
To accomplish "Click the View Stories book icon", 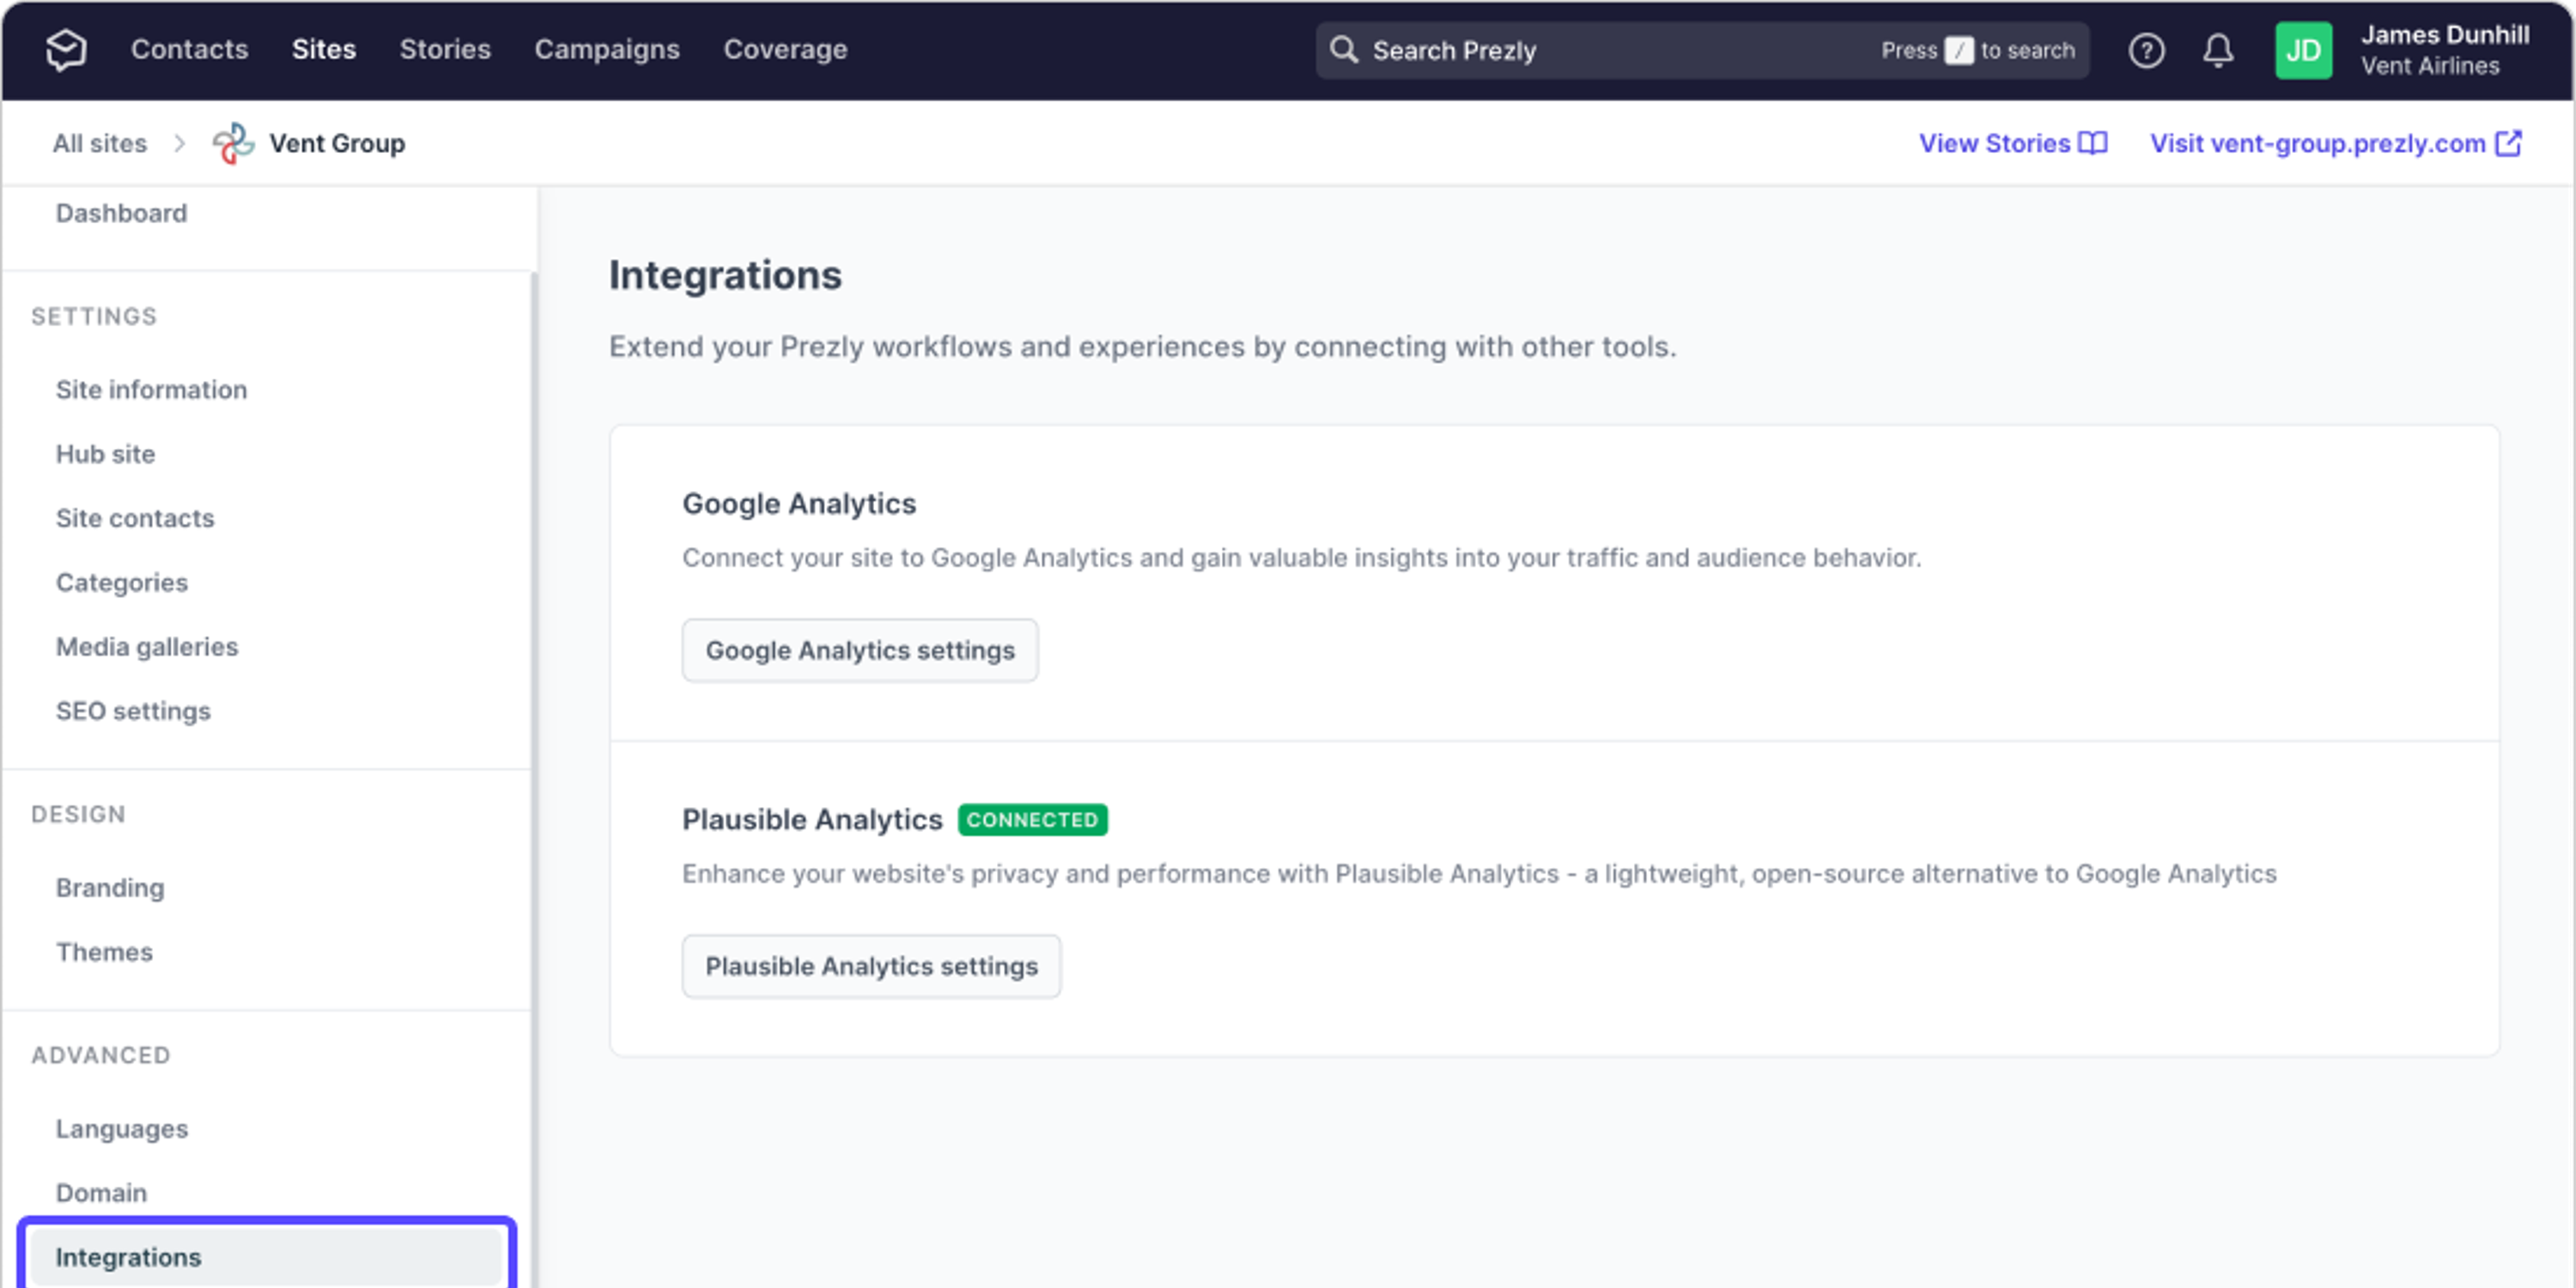I will [x=2092, y=143].
